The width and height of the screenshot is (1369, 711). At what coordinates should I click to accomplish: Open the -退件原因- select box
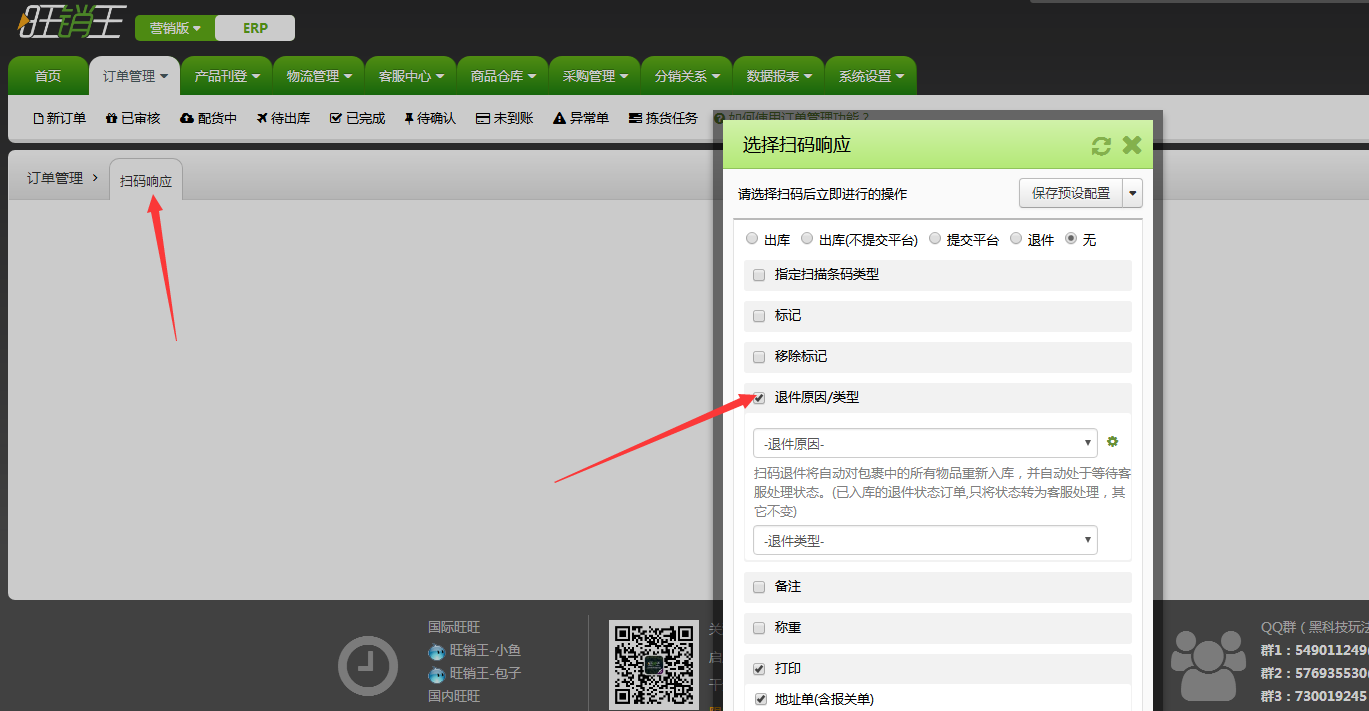(925, 443)
